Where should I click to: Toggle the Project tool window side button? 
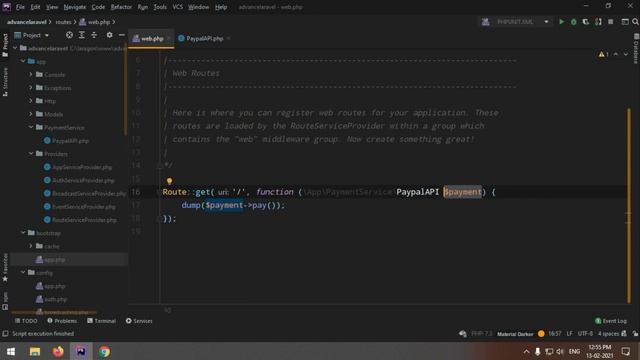[5, 45]
